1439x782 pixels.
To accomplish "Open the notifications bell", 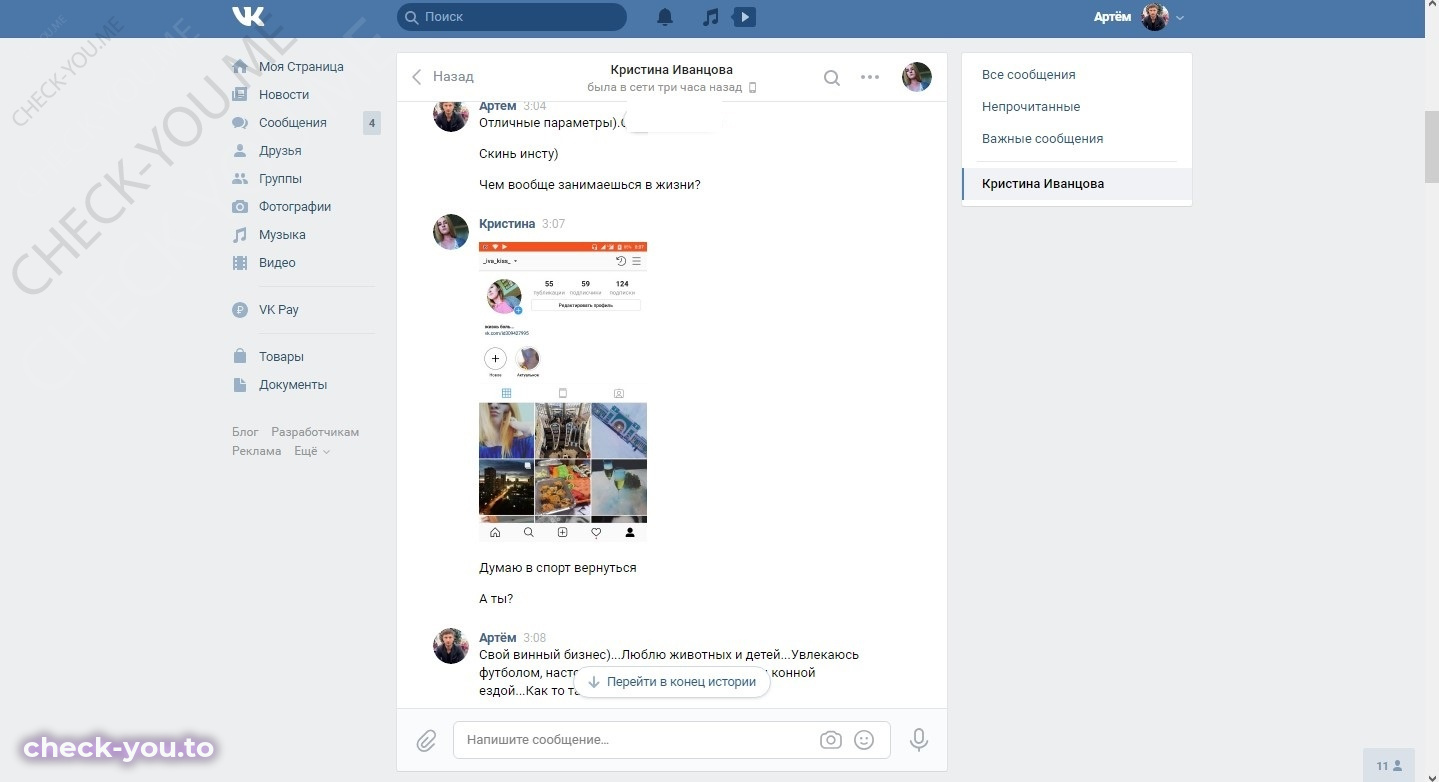I will [665, 17].
